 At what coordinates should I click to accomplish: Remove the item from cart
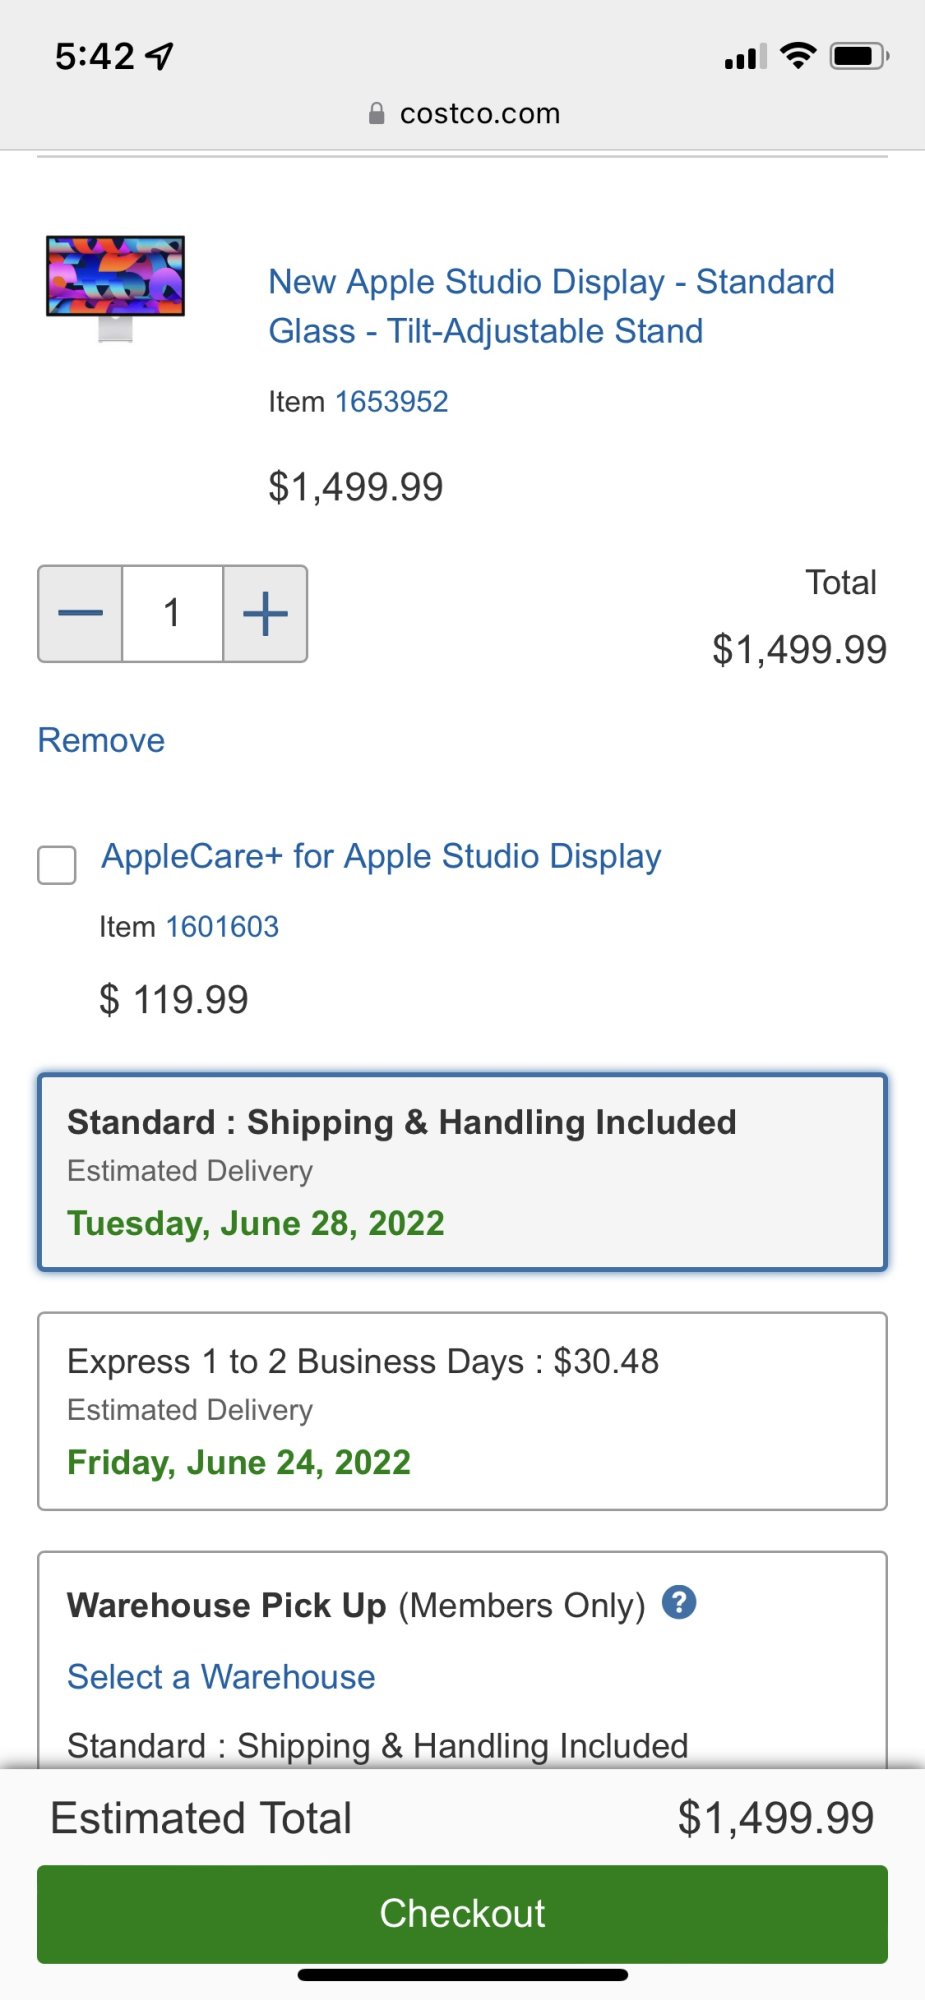tap(101, 741)
